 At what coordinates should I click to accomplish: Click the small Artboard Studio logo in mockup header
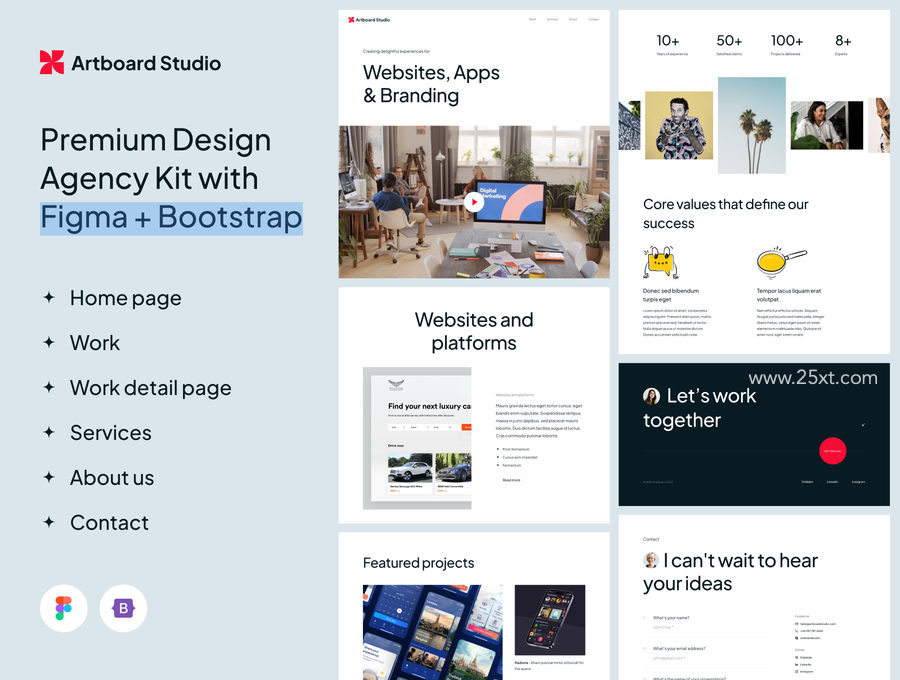coord(369,20)
